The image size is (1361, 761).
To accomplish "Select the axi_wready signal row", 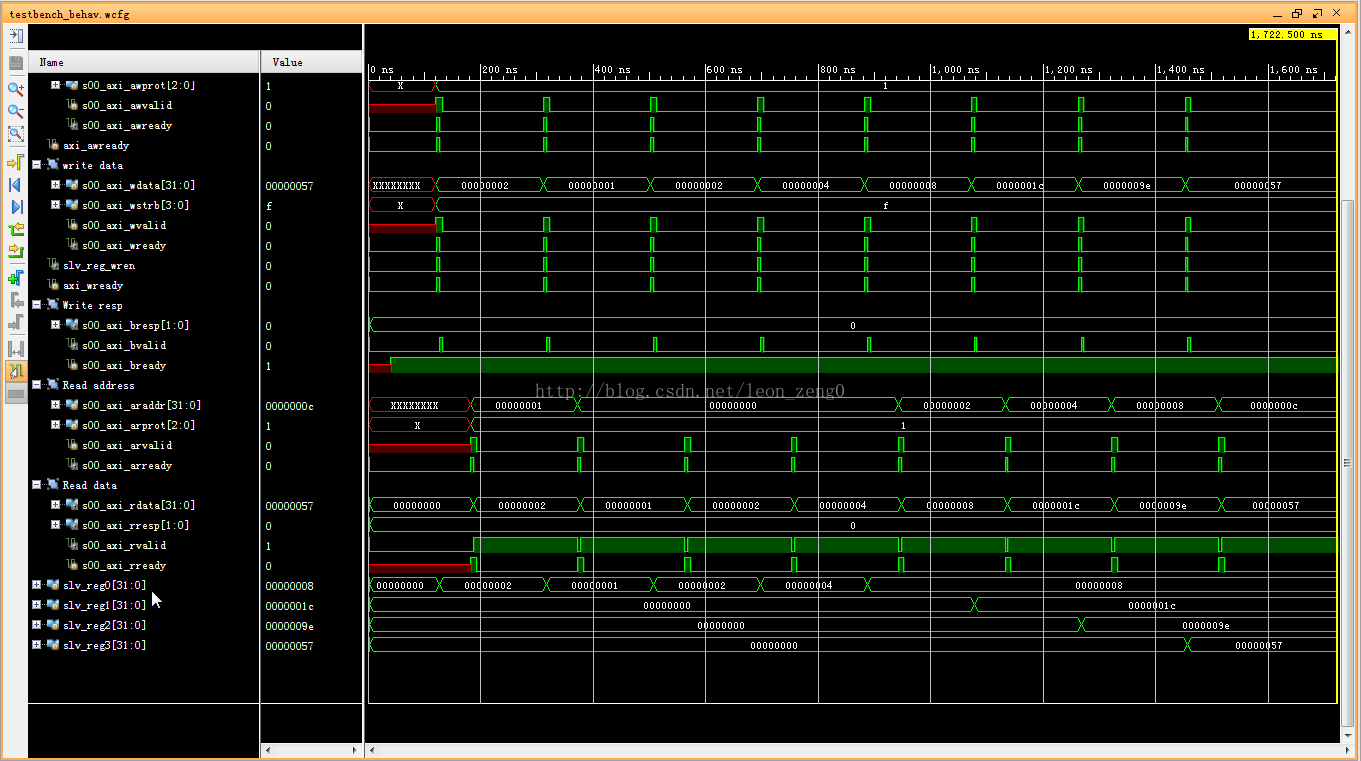I will (x=93, y=286).
